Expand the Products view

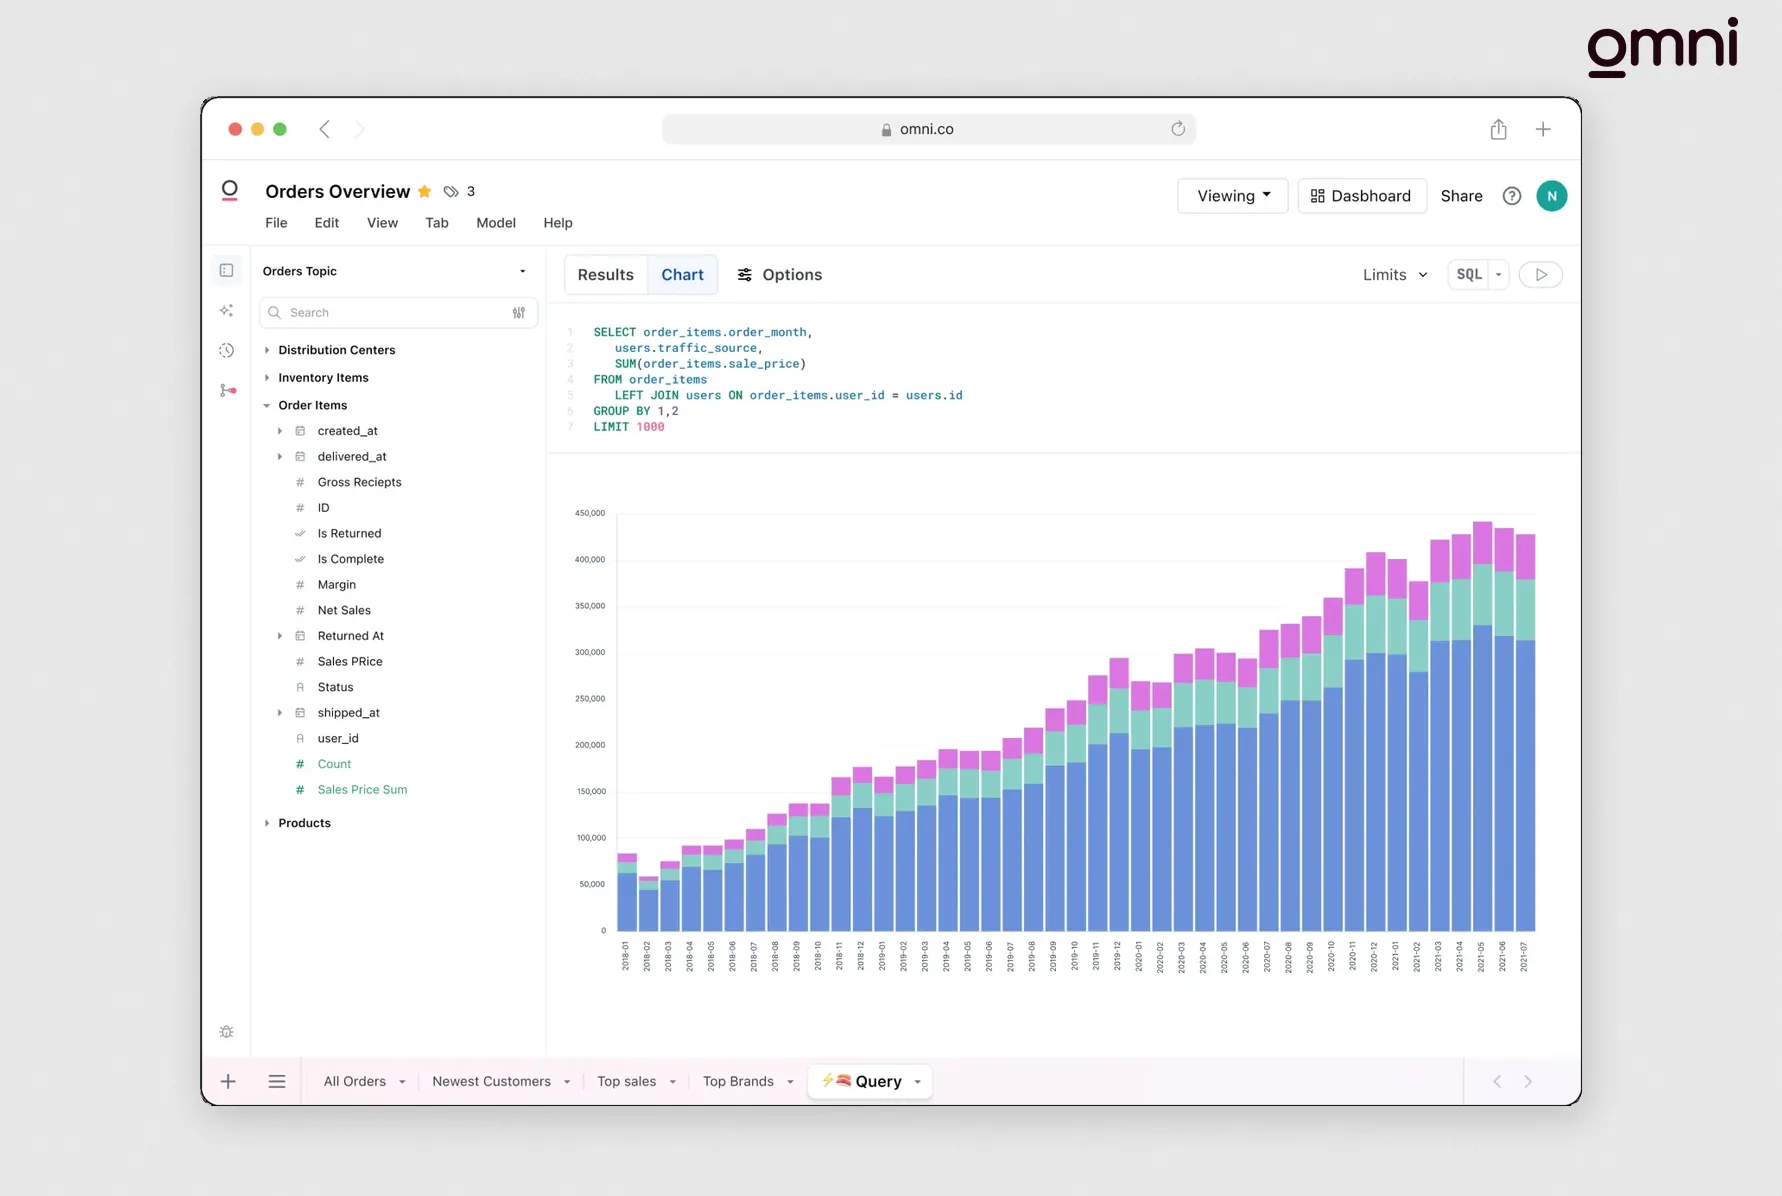pos(267,823)
